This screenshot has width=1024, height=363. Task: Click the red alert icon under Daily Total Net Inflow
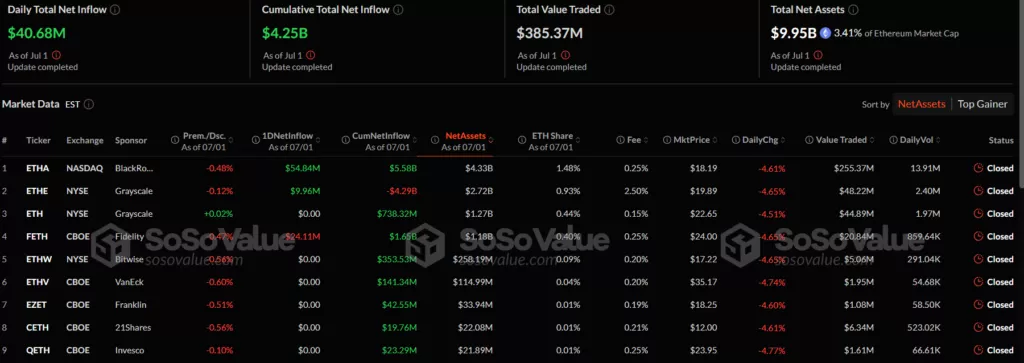56,55
